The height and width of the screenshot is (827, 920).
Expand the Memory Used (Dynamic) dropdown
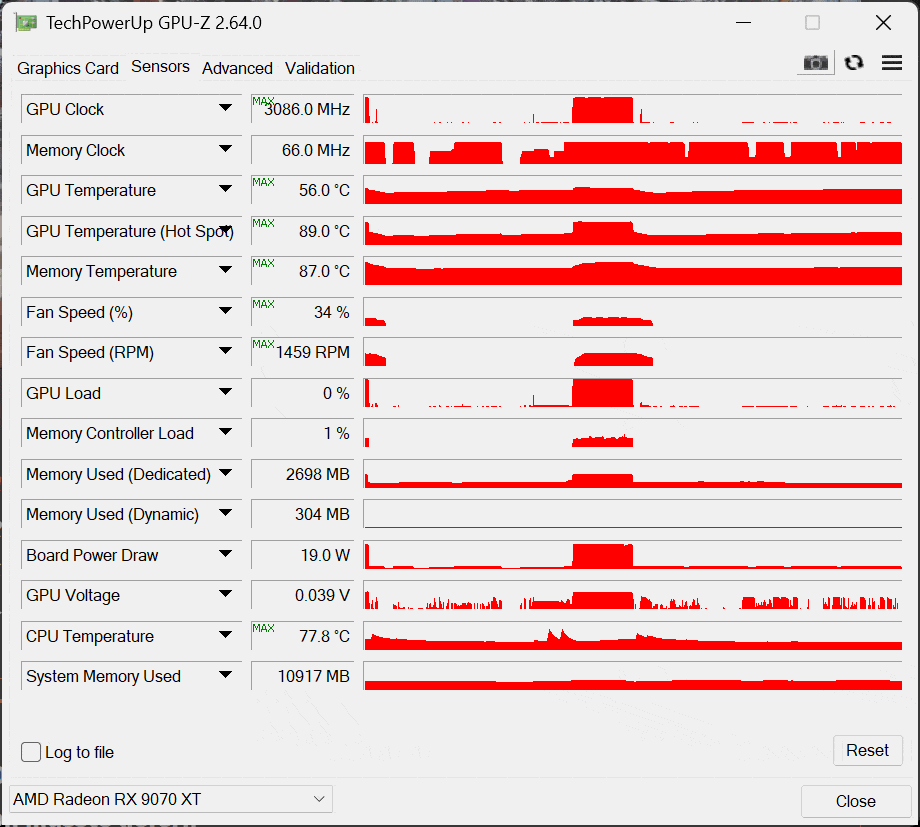pyautogui.click(x=225, y=513)
